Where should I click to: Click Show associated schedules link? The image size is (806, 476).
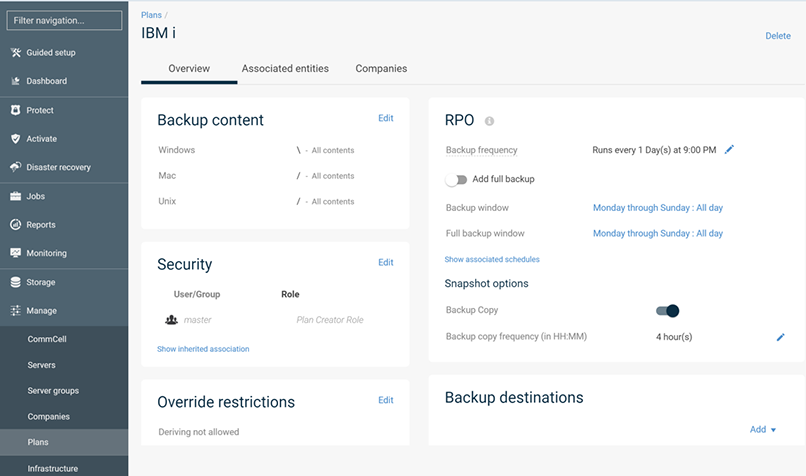click(492, 259)
